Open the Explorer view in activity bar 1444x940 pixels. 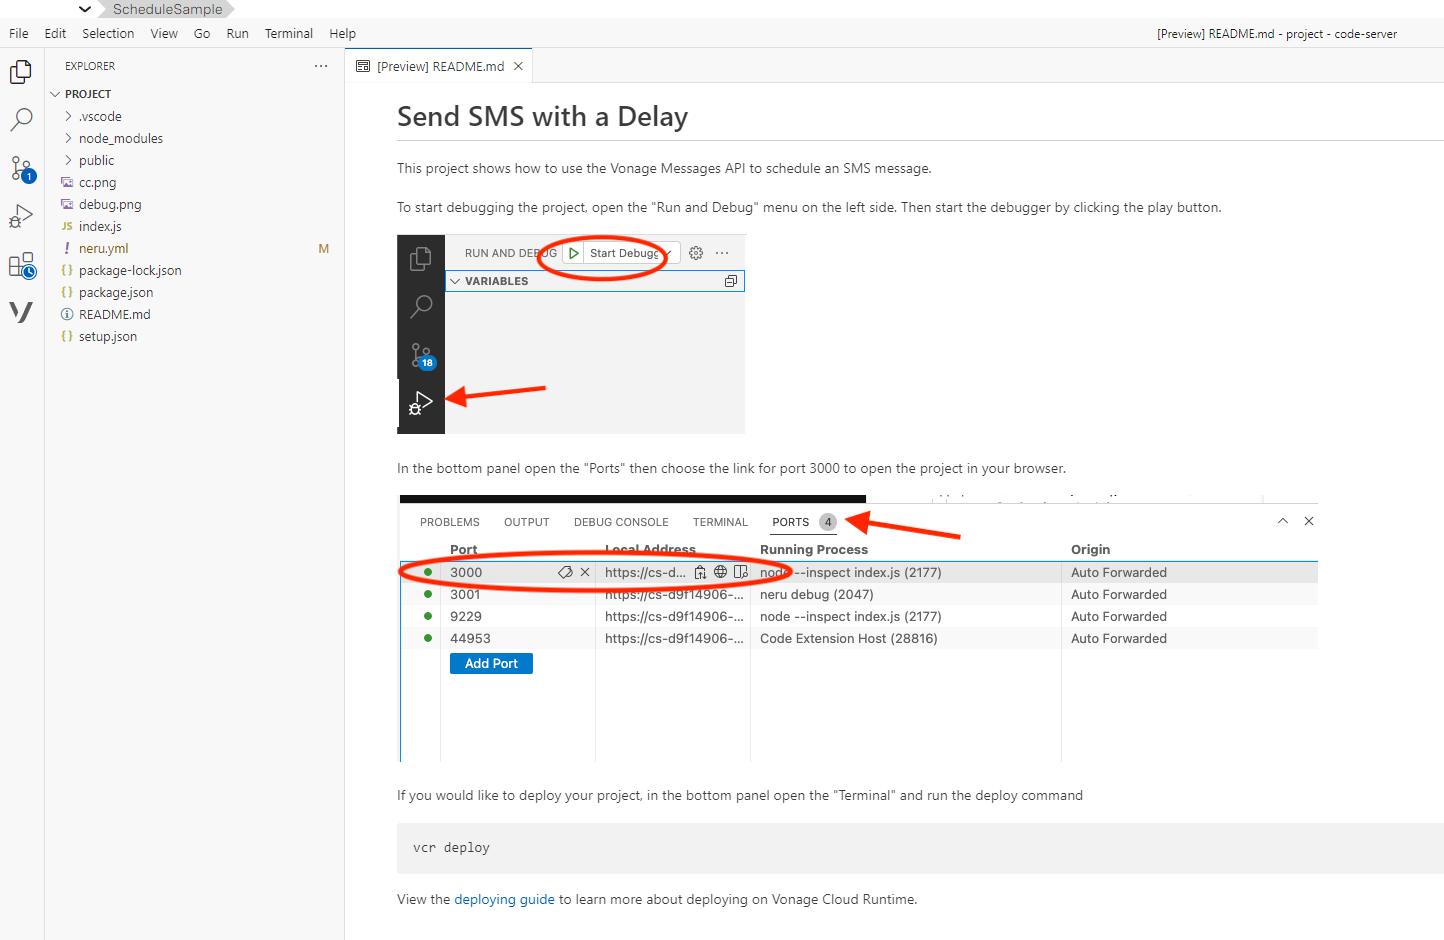point(21,72)
